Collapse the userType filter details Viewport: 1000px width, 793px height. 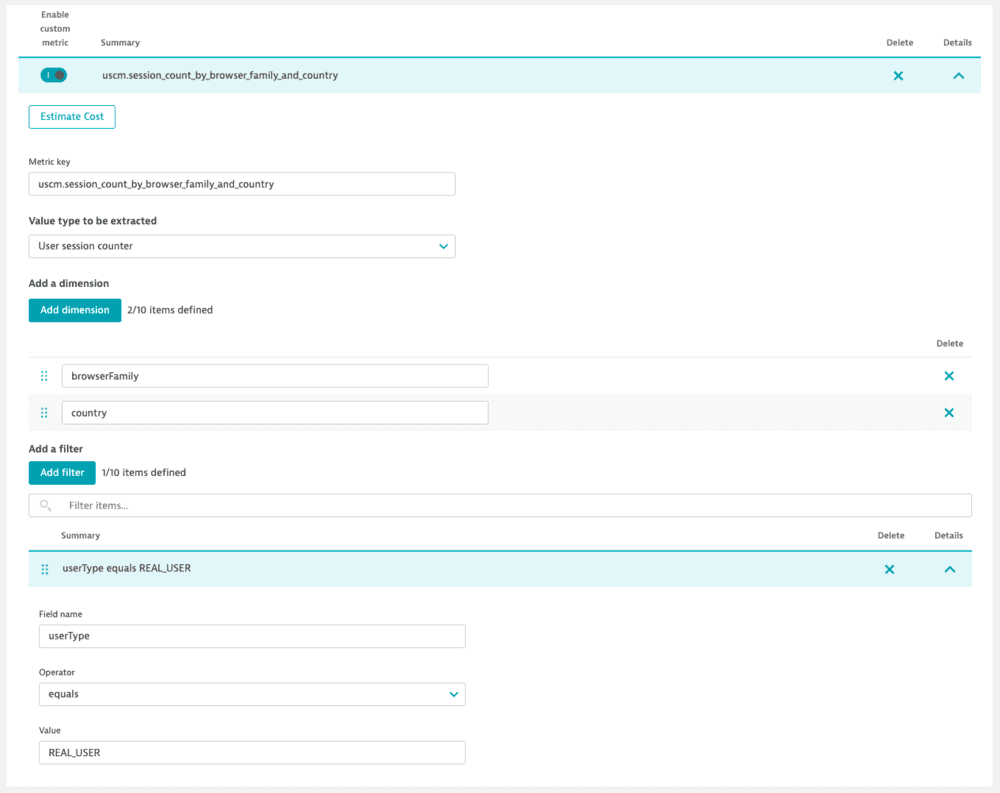[948, 569]
